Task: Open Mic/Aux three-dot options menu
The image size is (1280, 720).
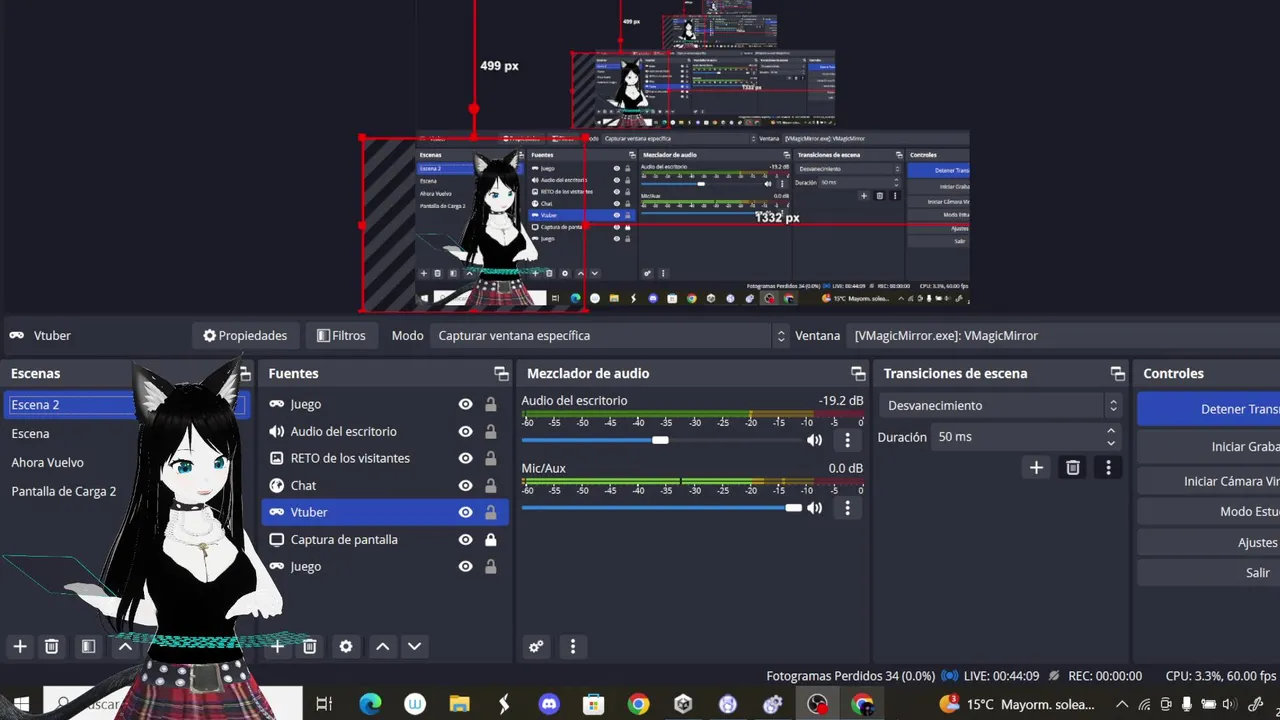Action: coord(847,508)
